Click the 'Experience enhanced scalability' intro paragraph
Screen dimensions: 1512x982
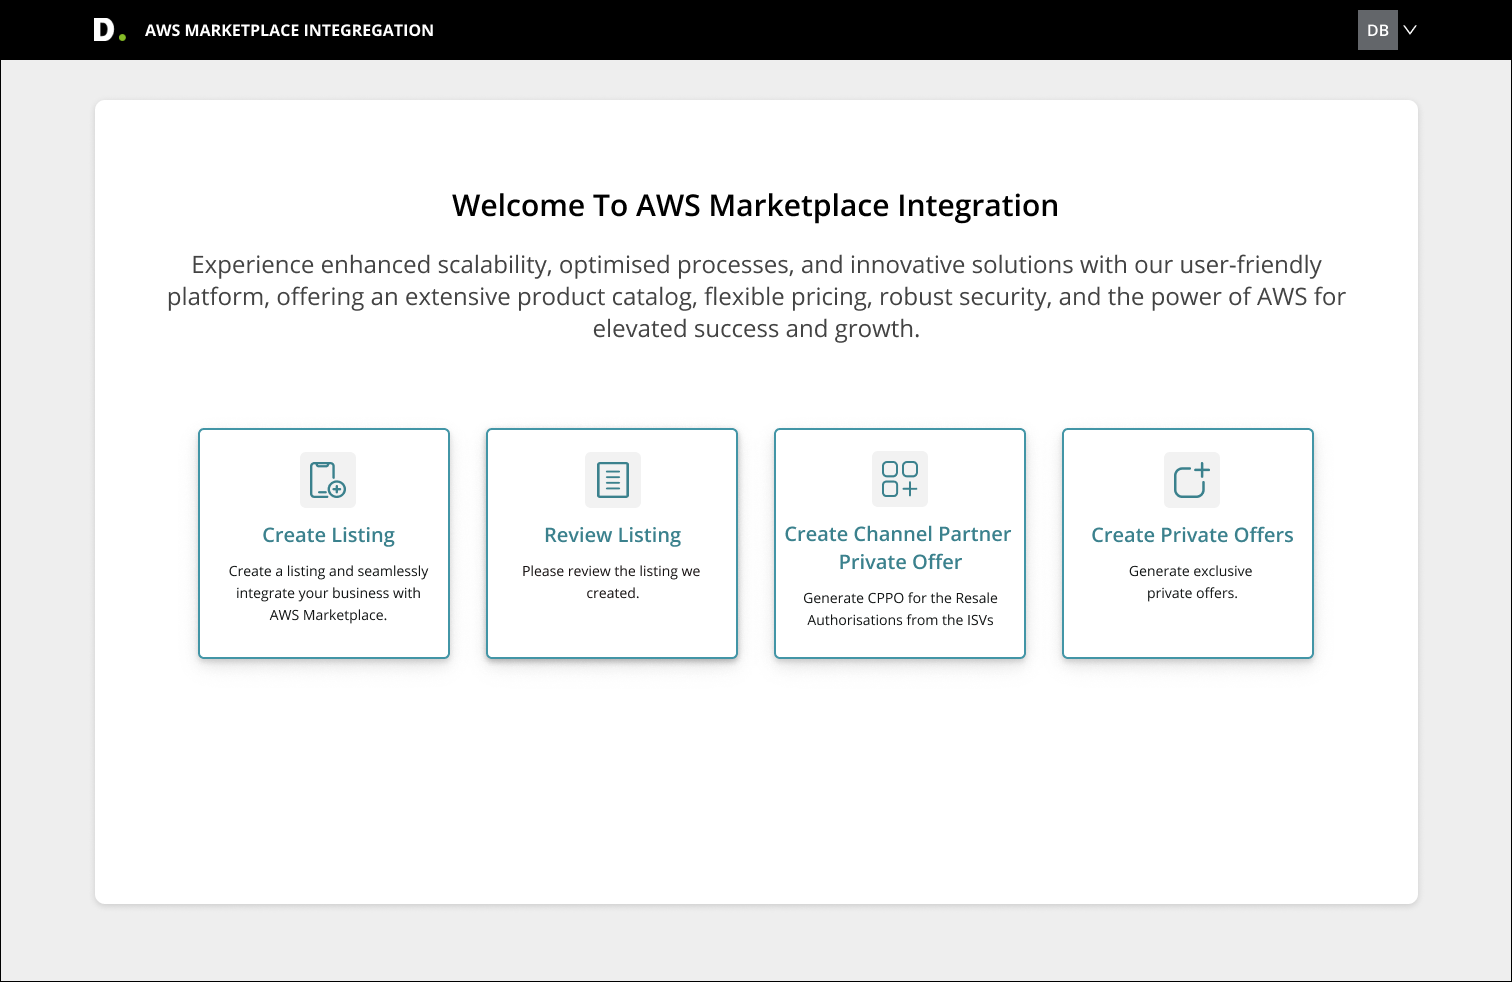[756, 296]
